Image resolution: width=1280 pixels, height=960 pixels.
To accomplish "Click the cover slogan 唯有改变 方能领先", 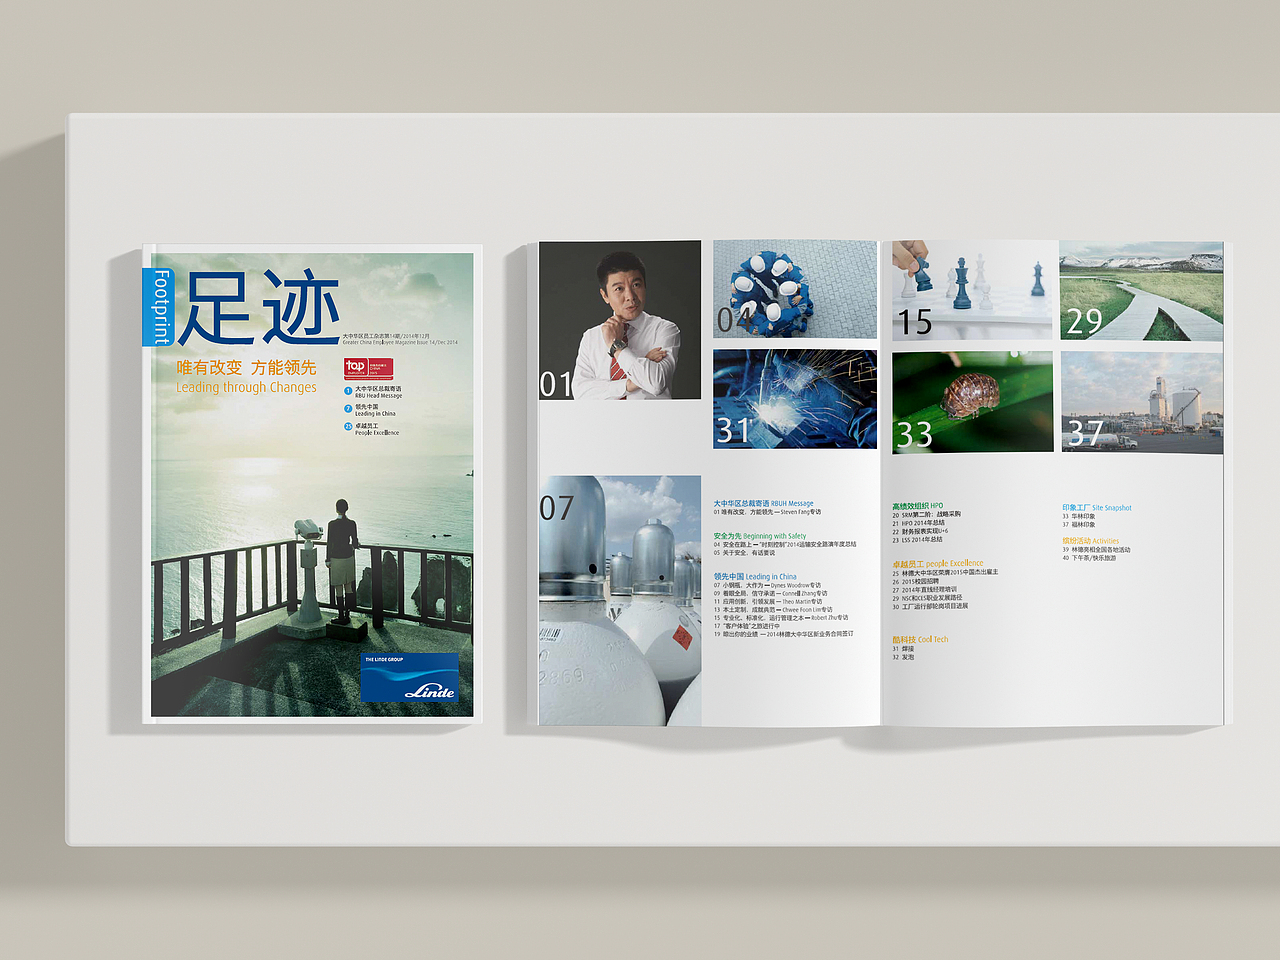I will coord(246,367).
